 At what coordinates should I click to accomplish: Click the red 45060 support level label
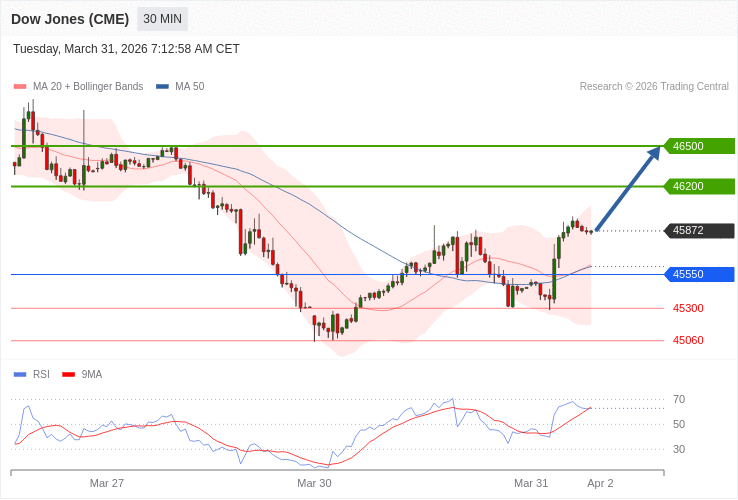click(688, 340)
